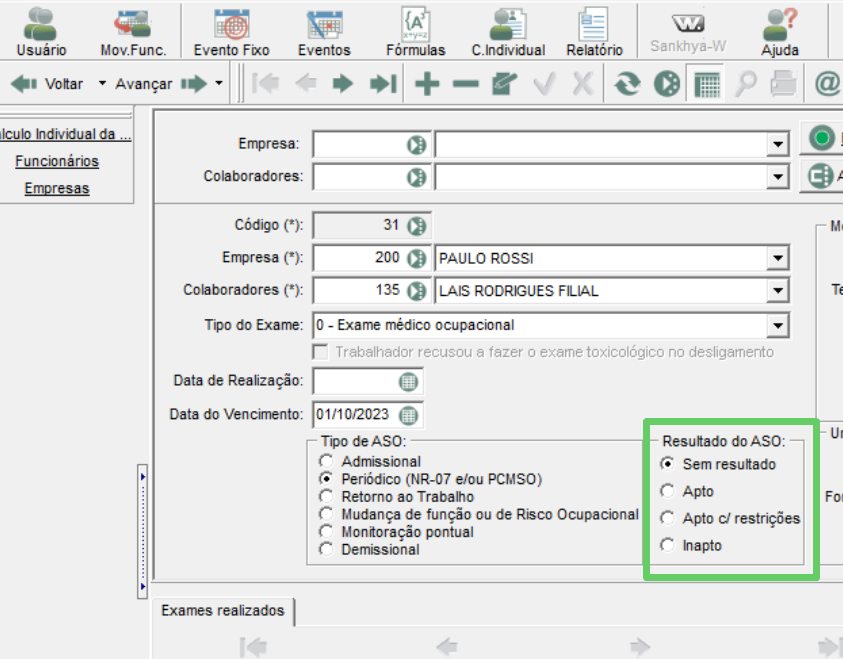Click the magnifier search icon

[746, 83]
